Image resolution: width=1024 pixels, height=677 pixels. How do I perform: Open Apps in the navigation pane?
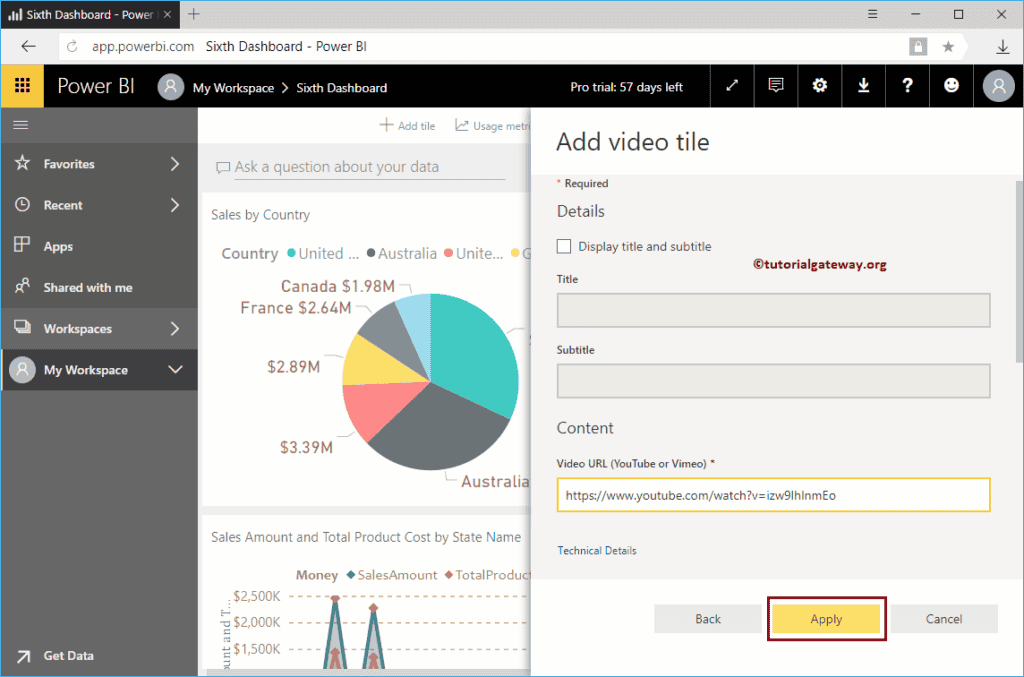(x=58, y=246)
